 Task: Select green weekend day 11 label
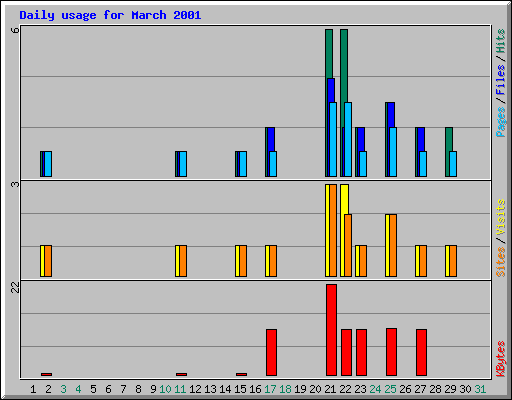(180, 389)
